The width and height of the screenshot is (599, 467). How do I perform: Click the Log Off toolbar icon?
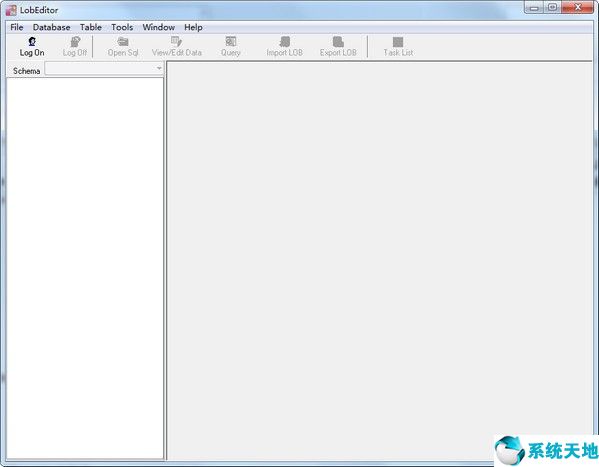click(x=75, y=42)
